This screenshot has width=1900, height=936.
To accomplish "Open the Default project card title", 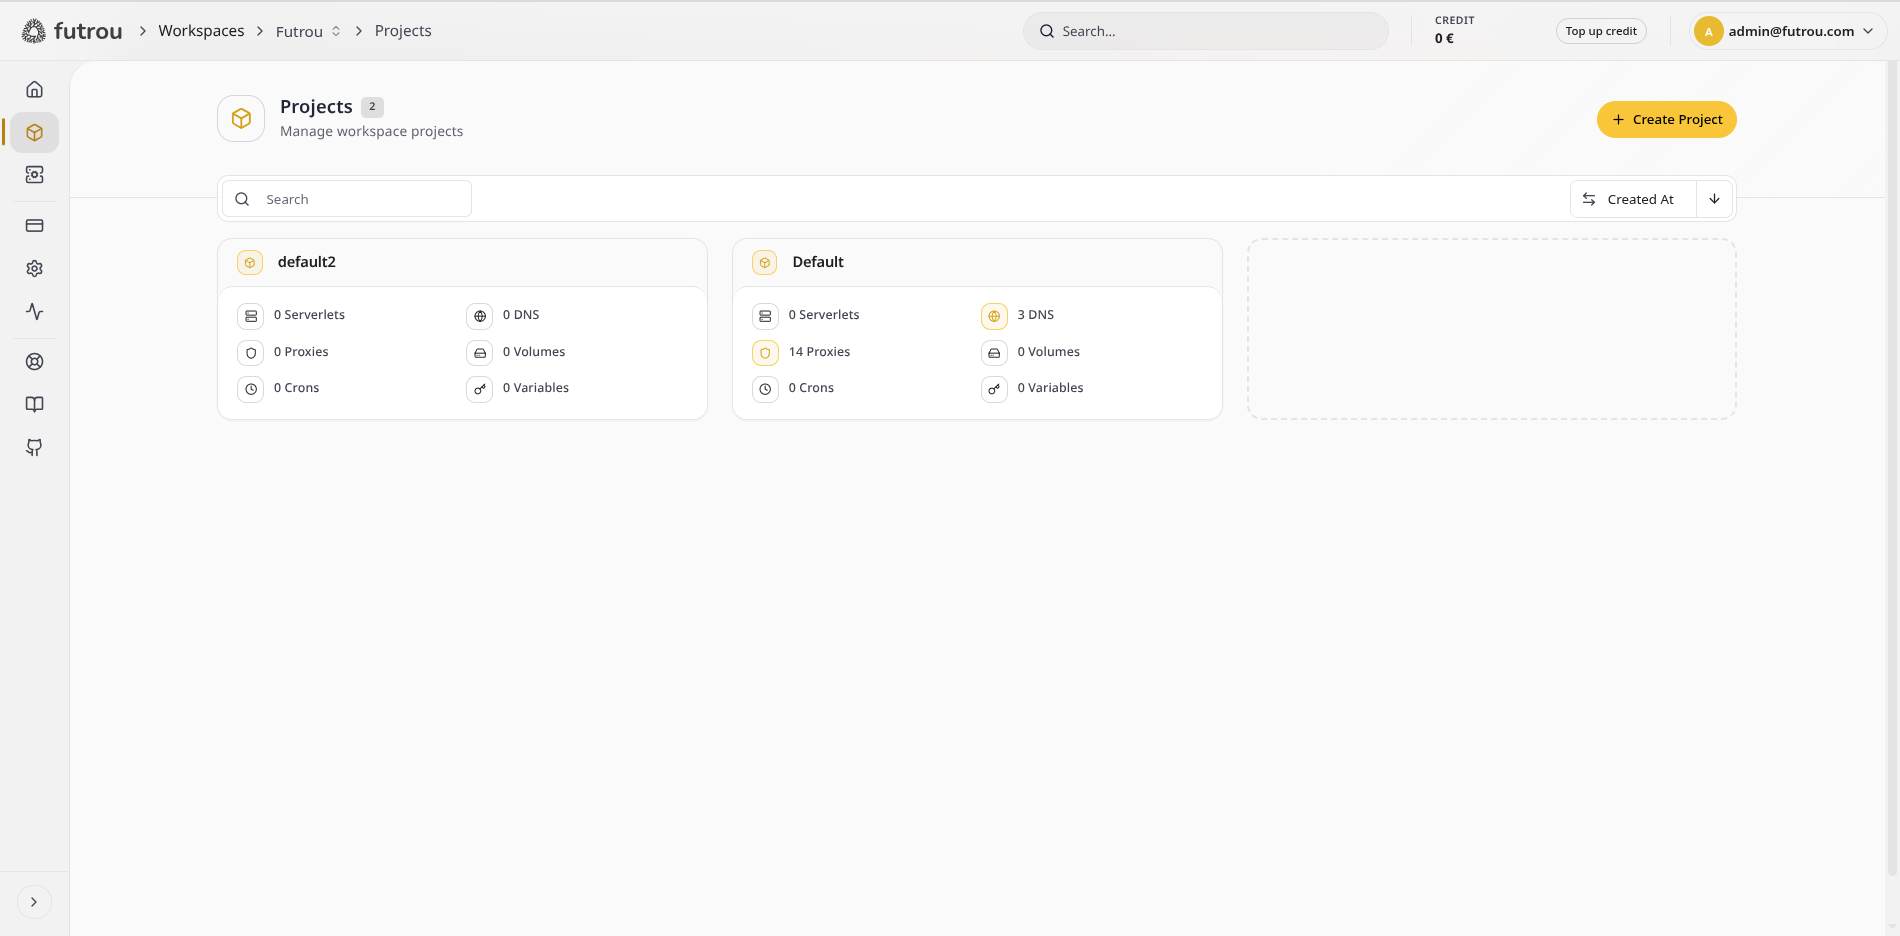I will point(818,262).
